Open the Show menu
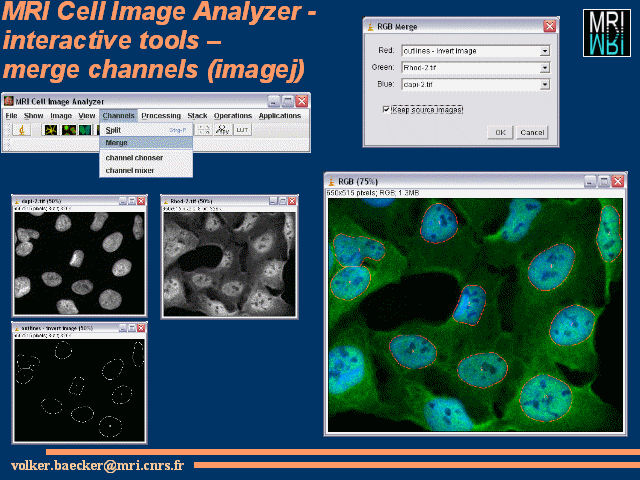 click(33, 116)
